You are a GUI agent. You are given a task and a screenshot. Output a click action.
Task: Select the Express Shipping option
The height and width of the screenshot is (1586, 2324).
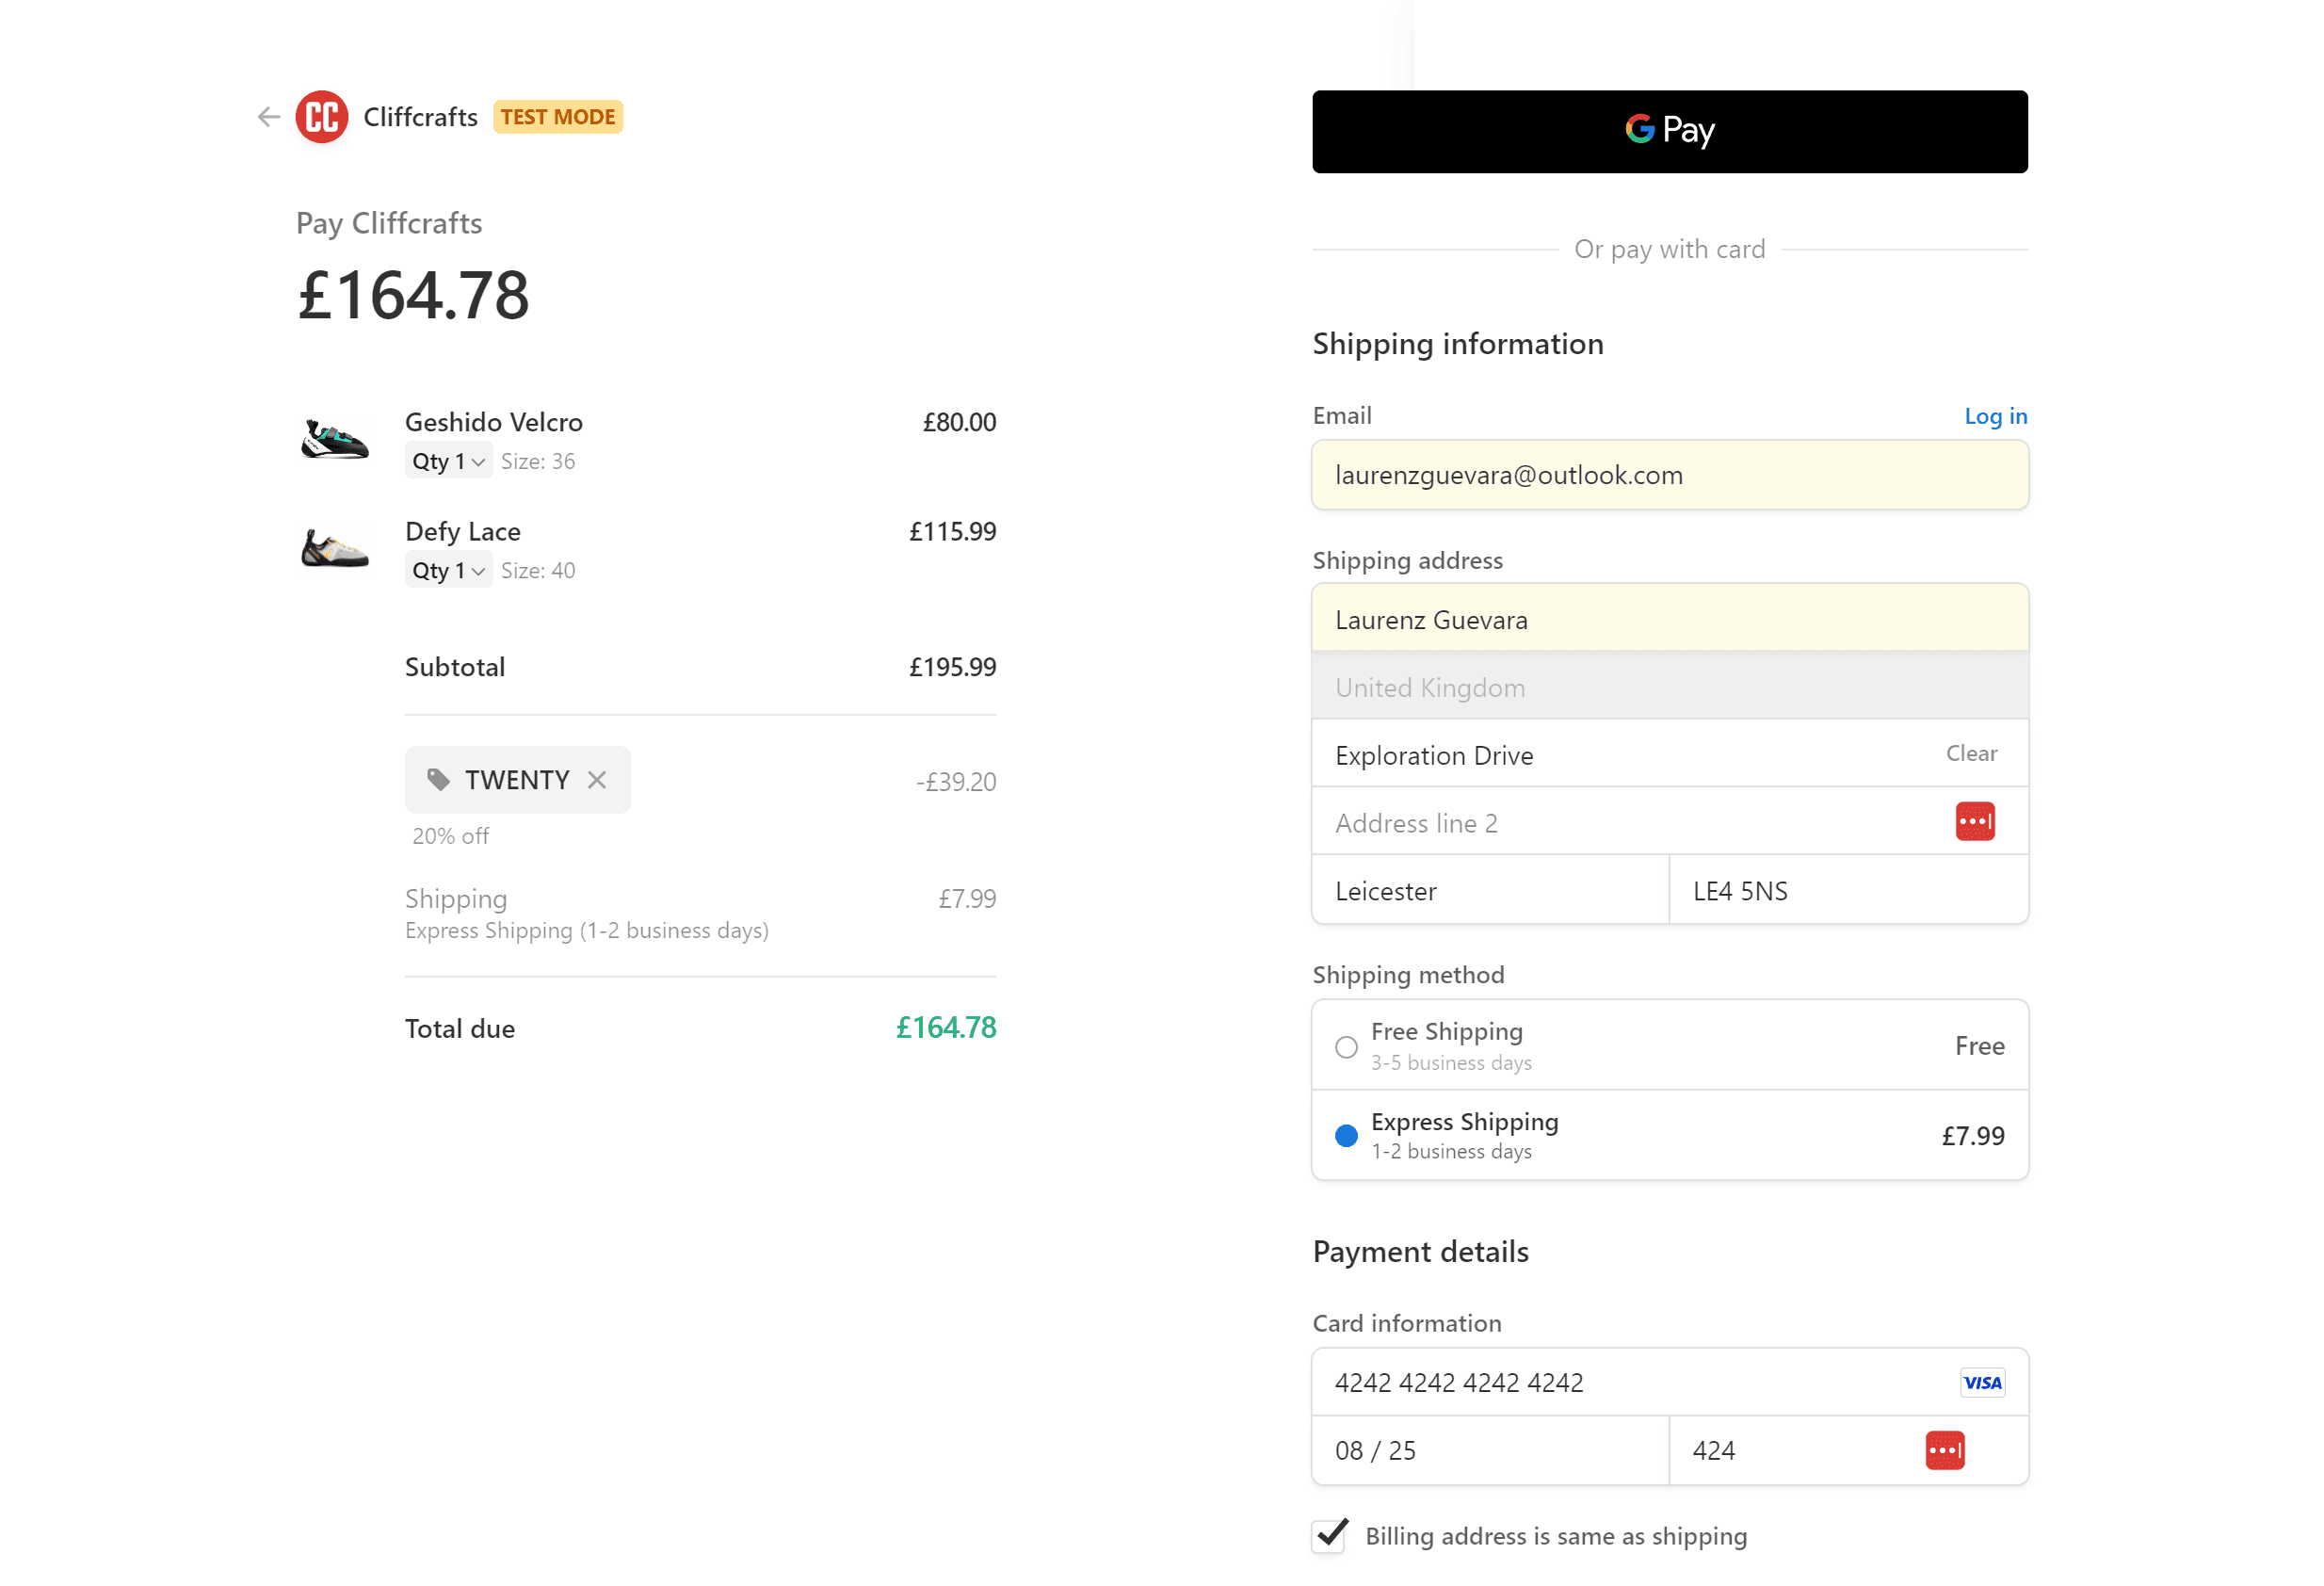pos(1346,1136)
